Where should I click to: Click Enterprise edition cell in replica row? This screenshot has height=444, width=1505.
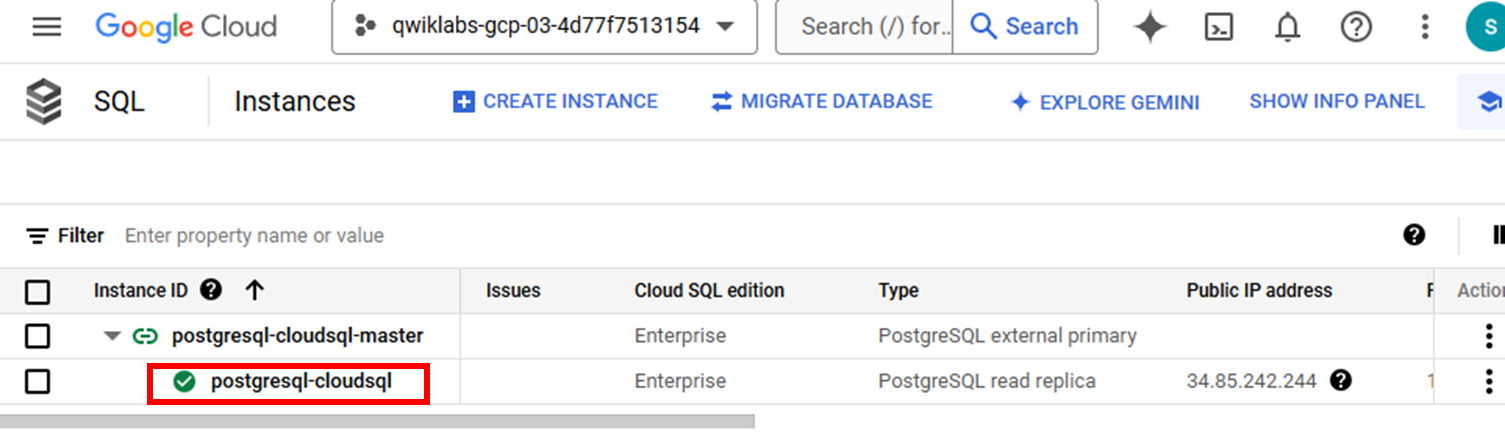680,381
